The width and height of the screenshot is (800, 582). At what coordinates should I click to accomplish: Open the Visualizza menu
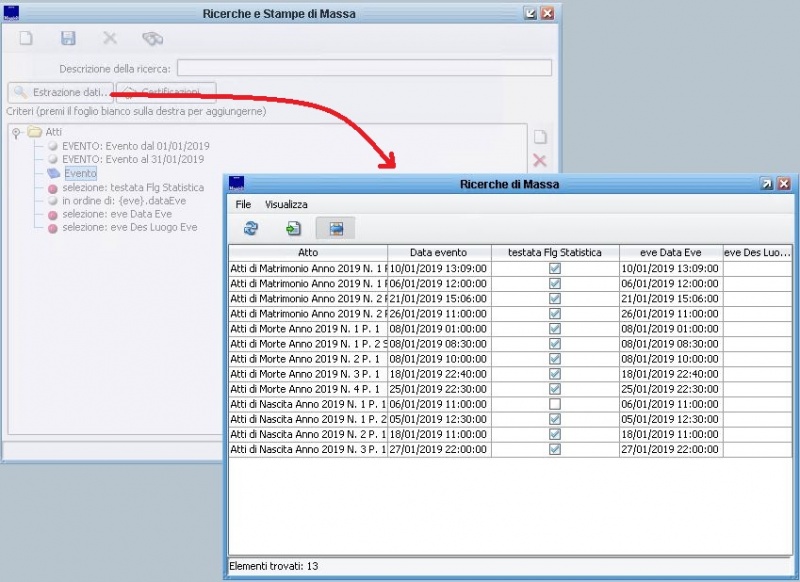pos(286,205)
